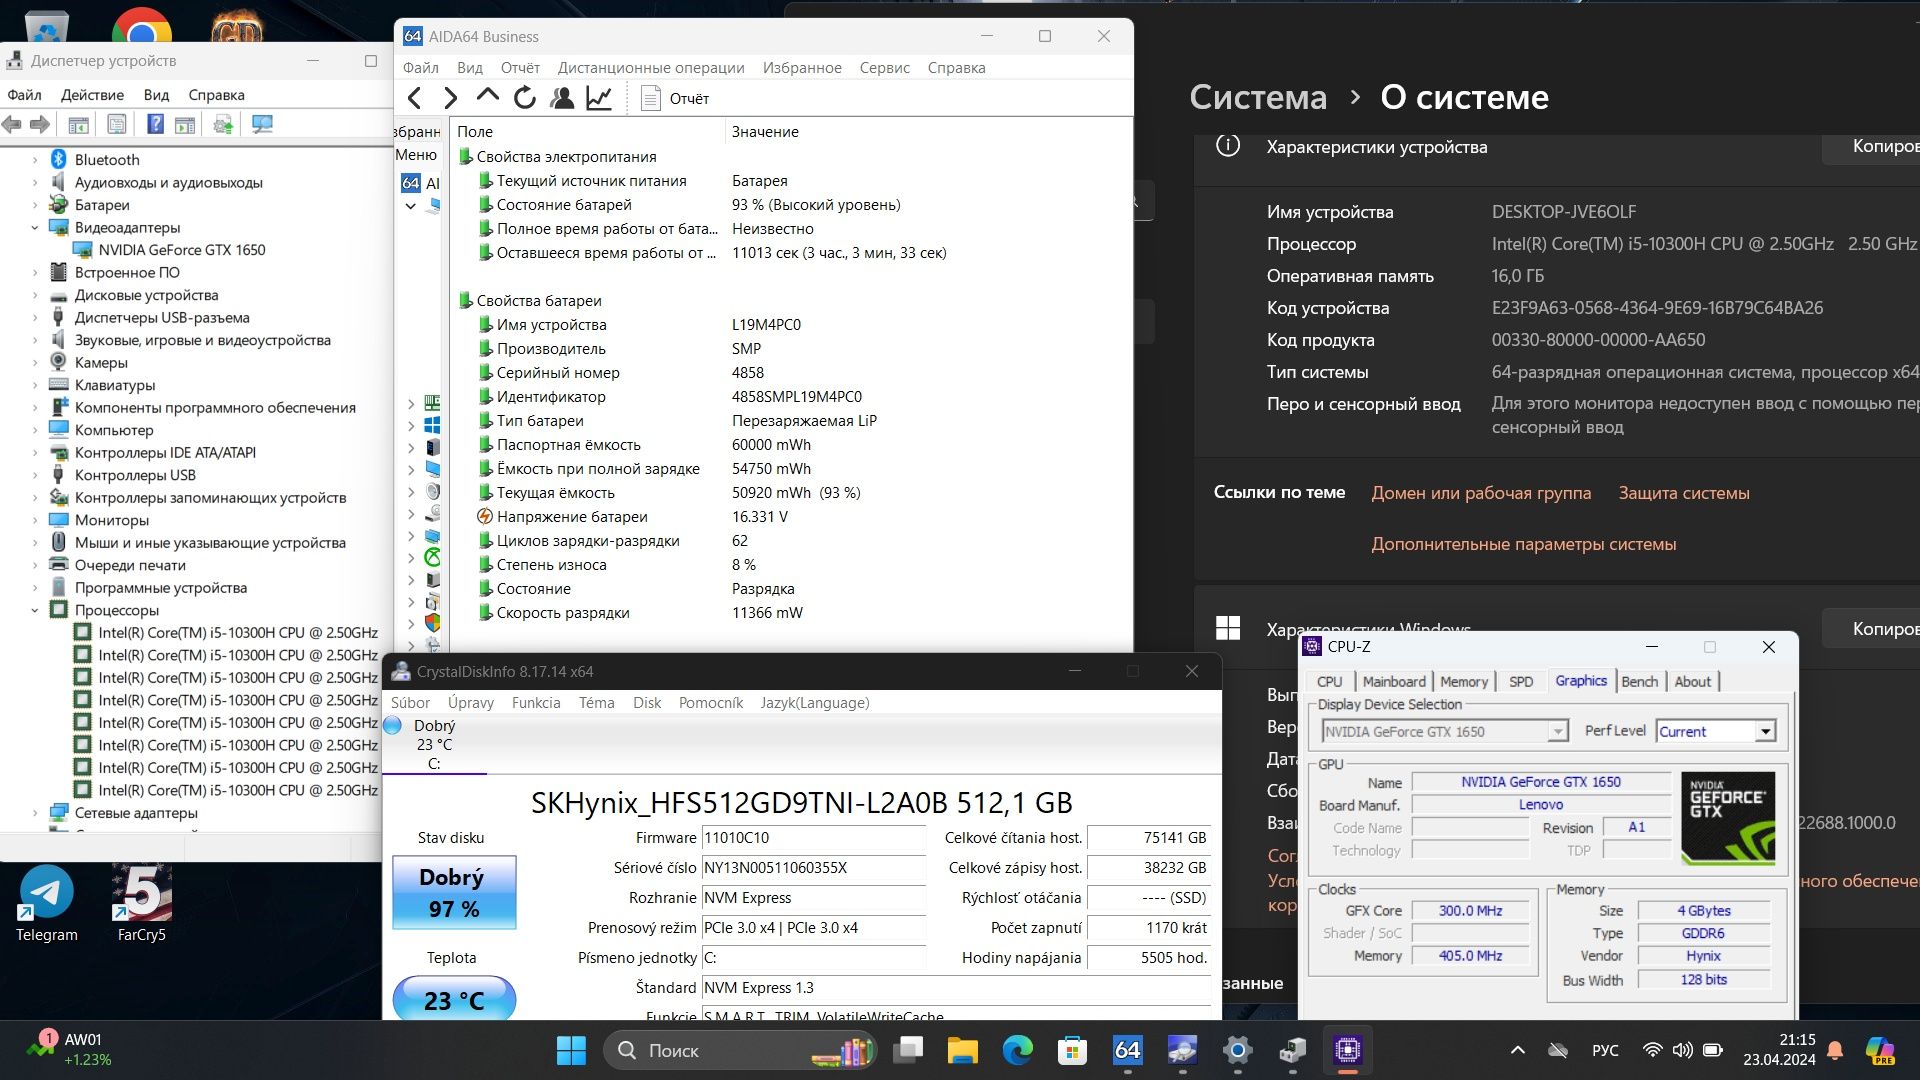Click the CrystalDiskInfo Dobrý 97% health status
Image resolution: width=1920 pixels, height=1080 pixels.
click(x=454, y=892)
